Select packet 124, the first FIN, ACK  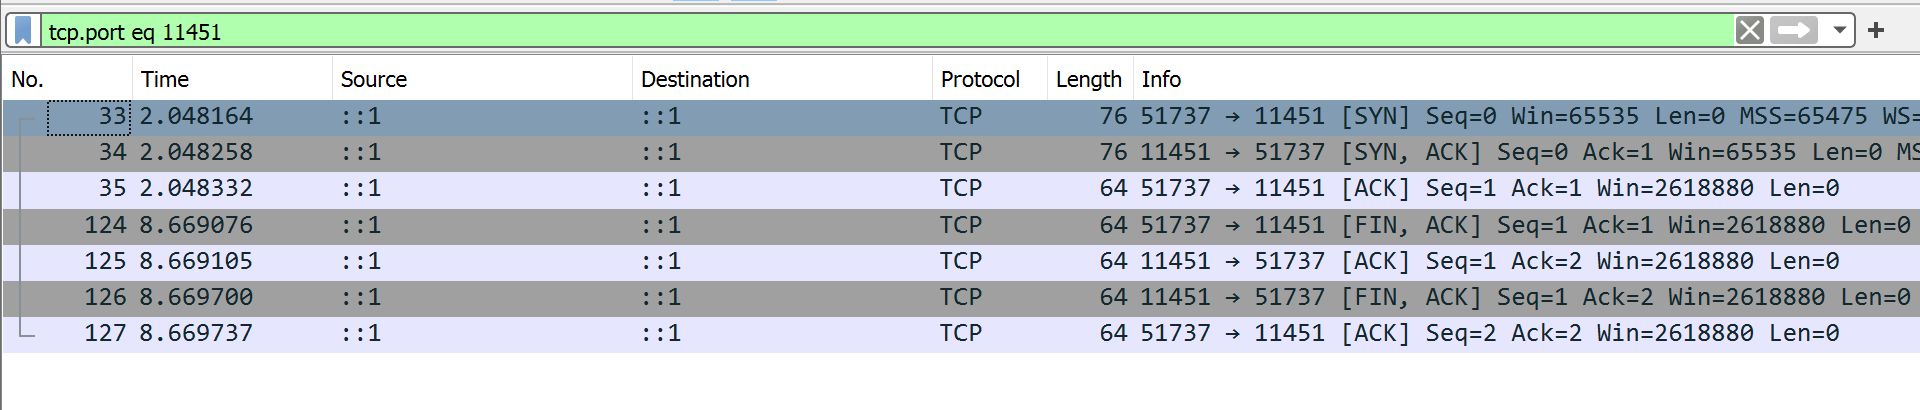[x=700, y=226]
